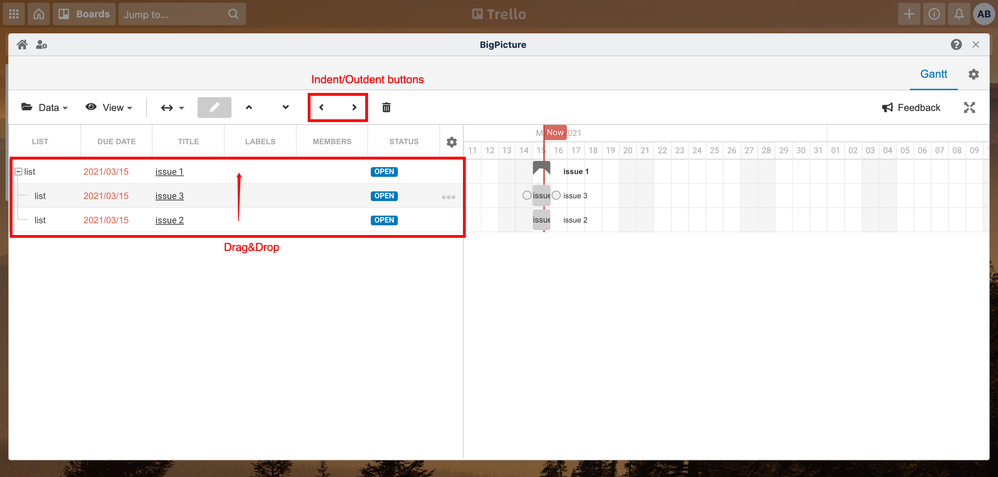Click the plus create button in header
The image size is (998, 477).
point(909,14)
